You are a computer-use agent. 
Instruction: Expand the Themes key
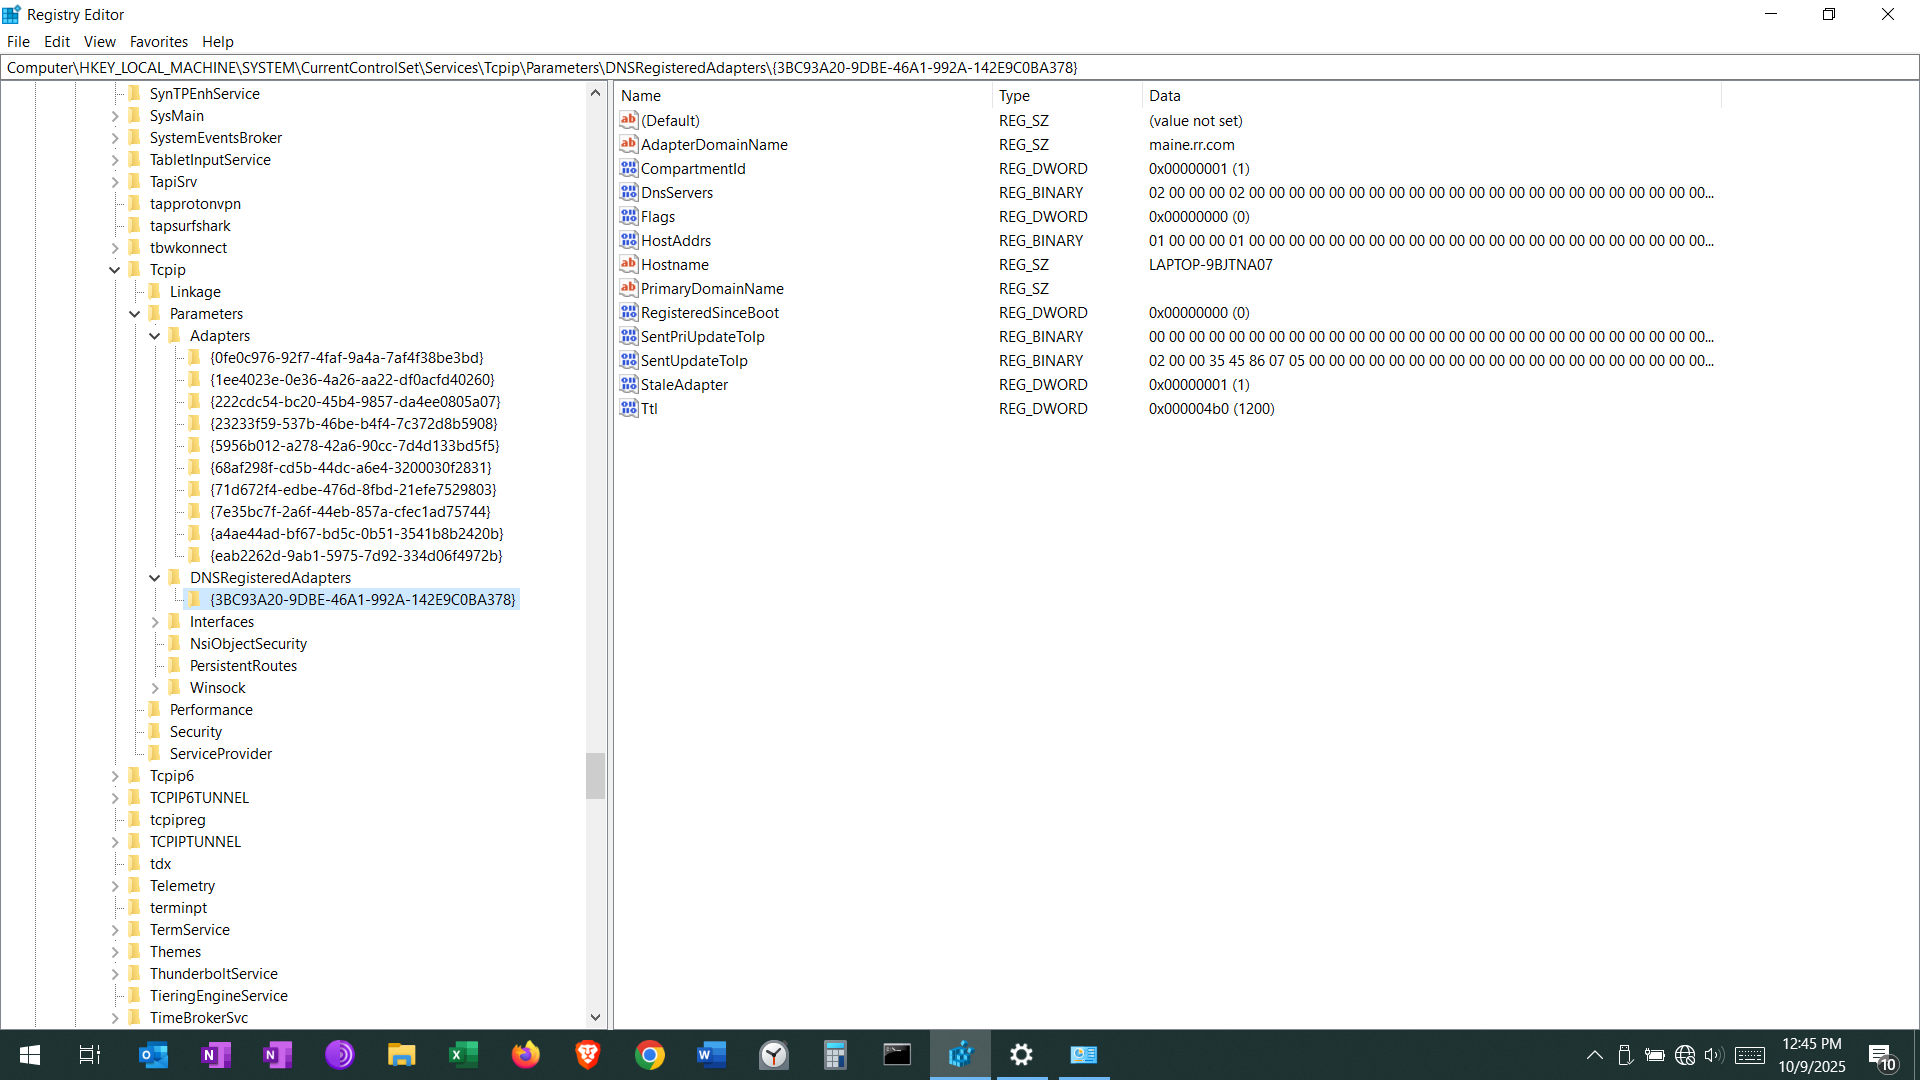point(114,951)
